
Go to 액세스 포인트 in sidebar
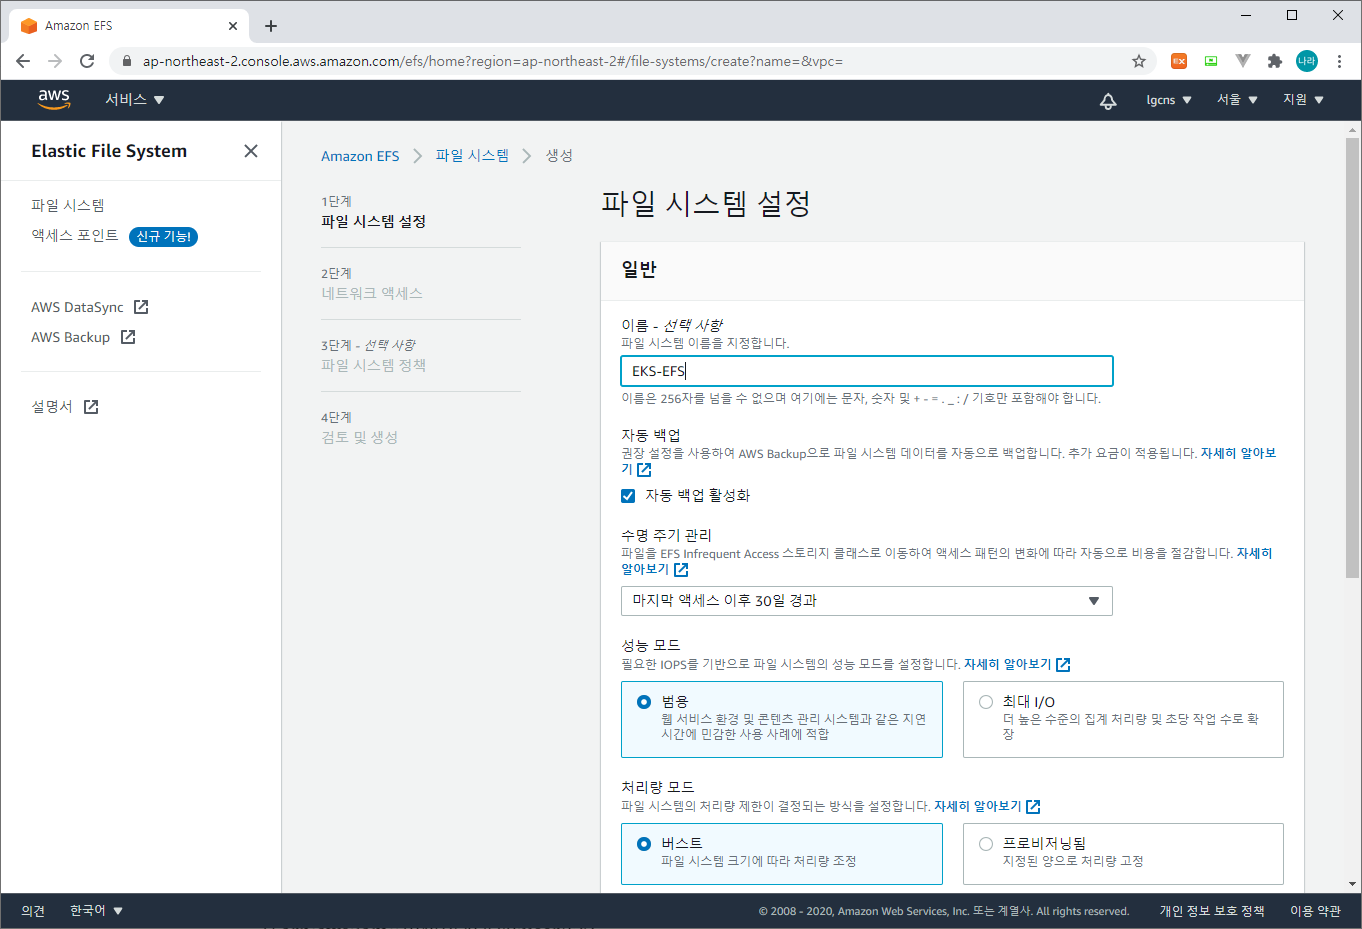(x=75, y=235)
